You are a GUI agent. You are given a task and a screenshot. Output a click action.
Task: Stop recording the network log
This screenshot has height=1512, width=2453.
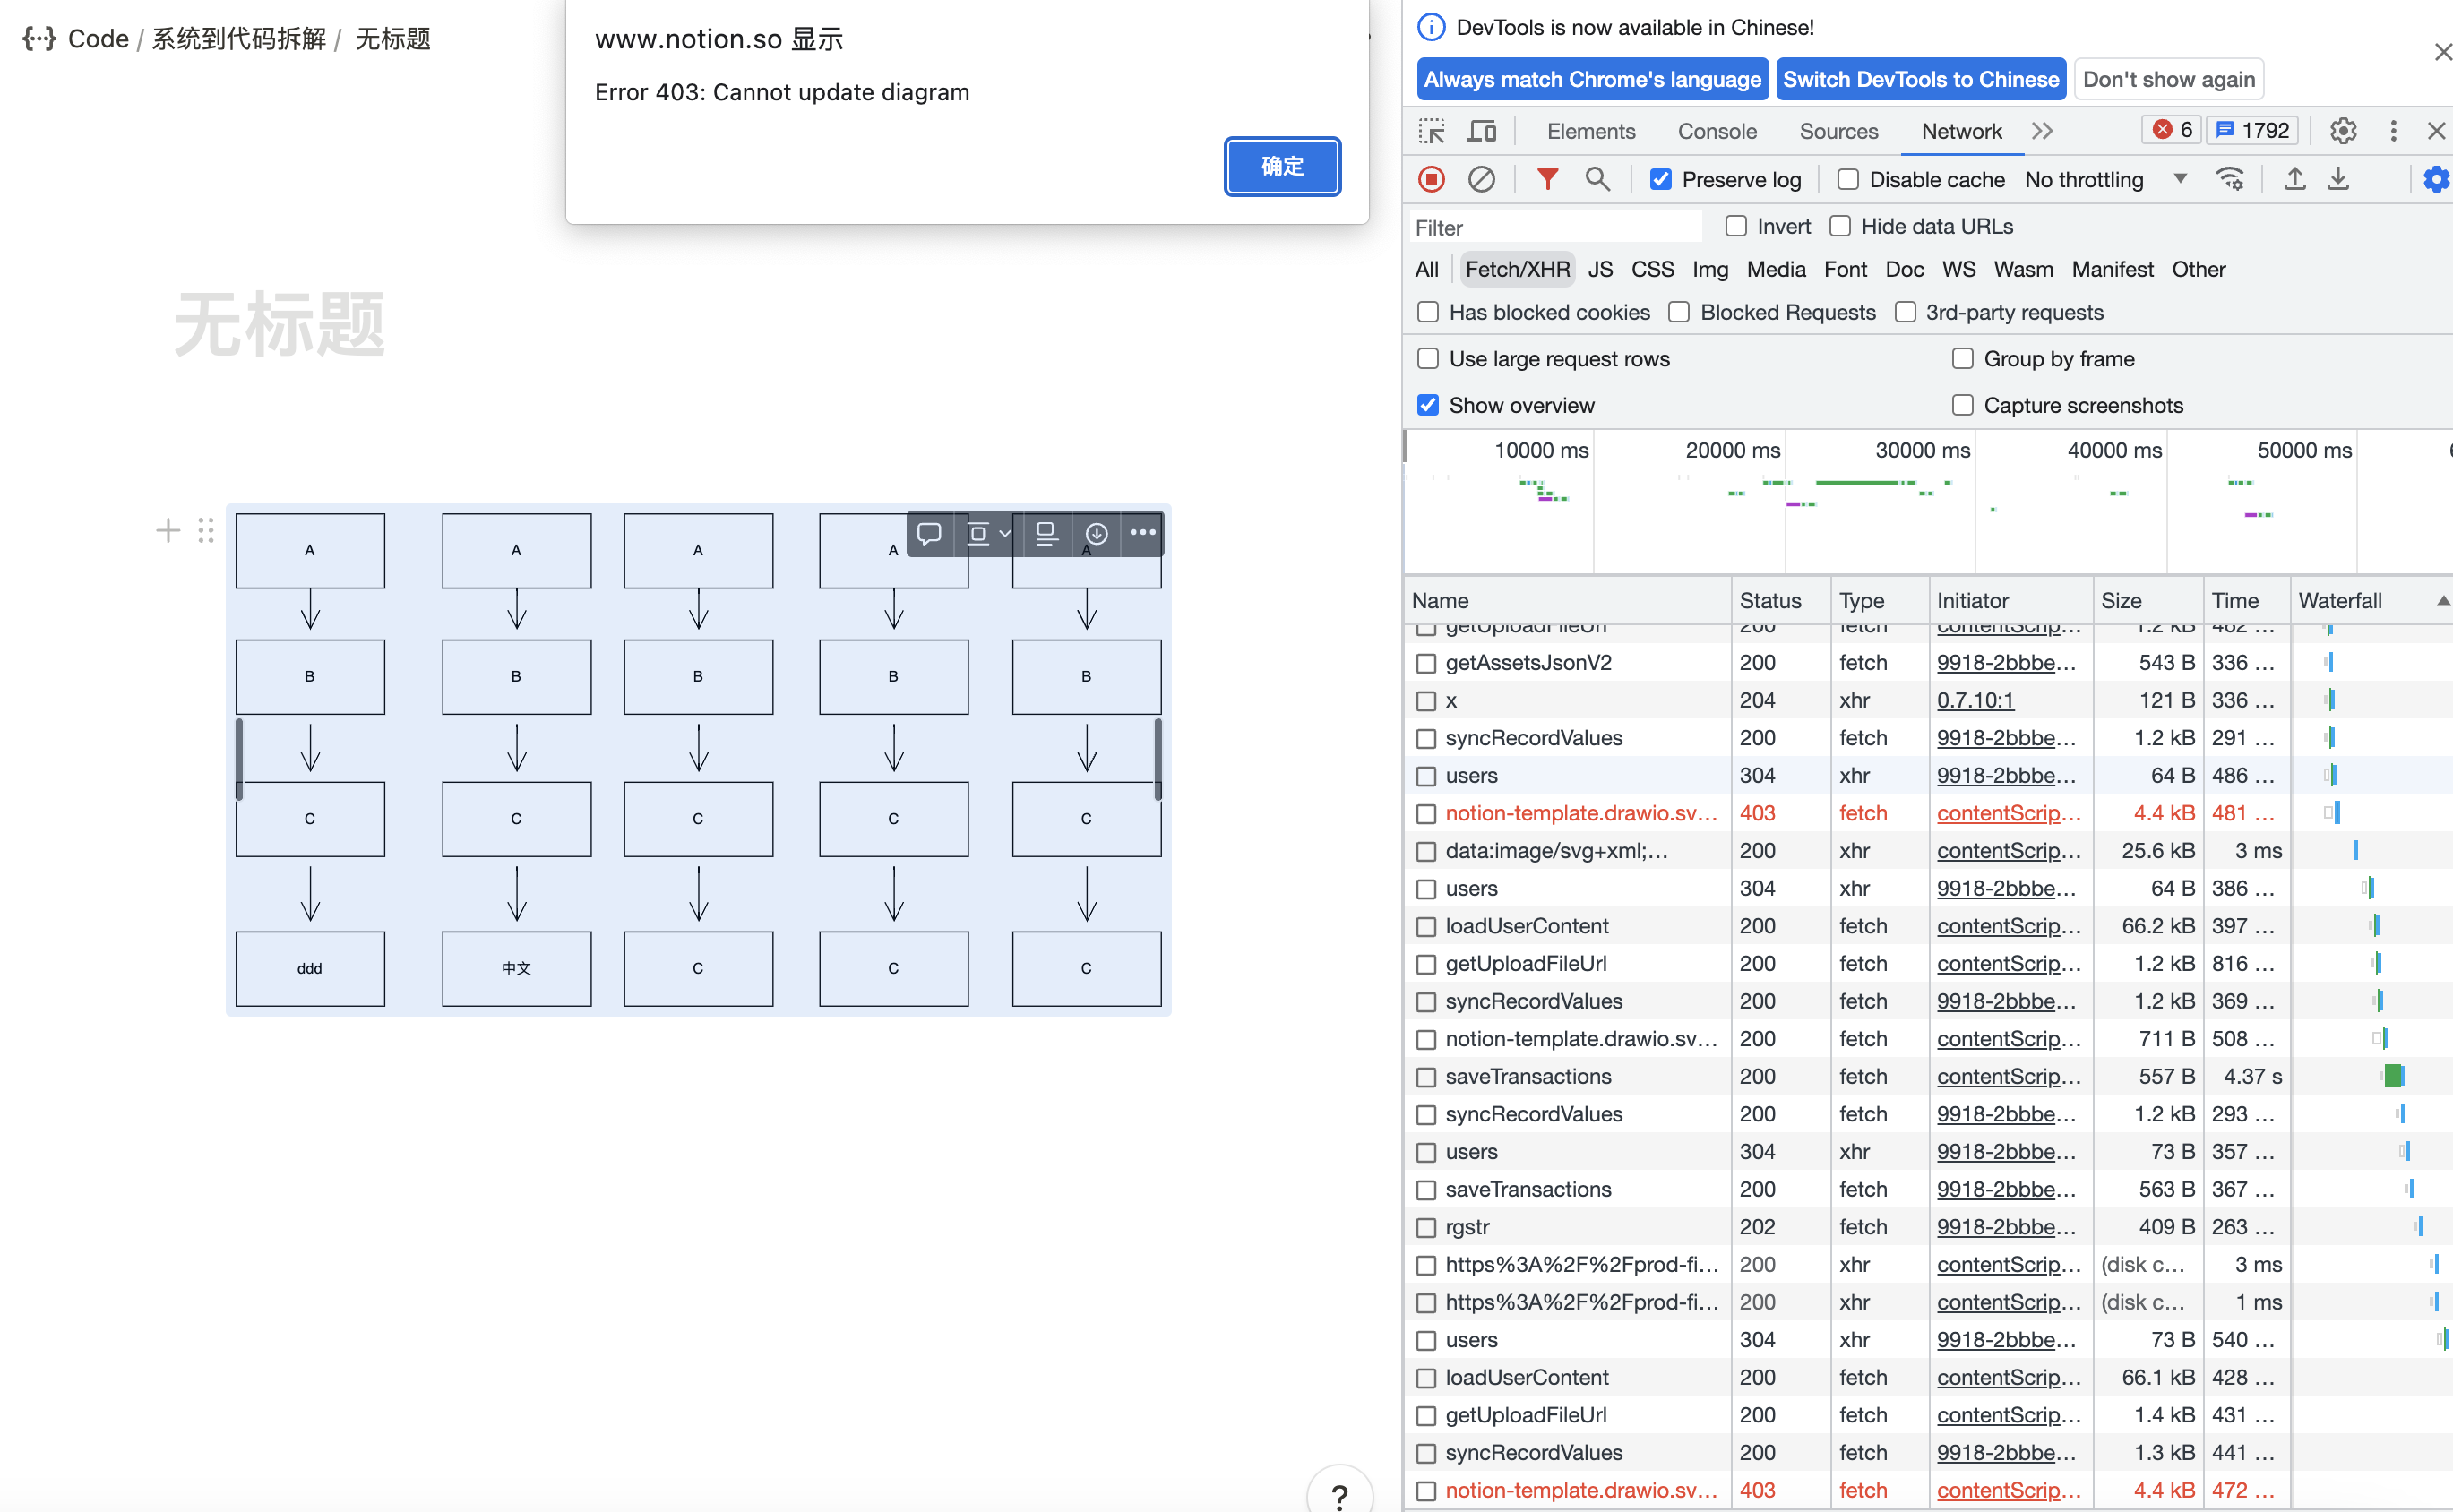pyautogui.click(x=1430, y=179)
